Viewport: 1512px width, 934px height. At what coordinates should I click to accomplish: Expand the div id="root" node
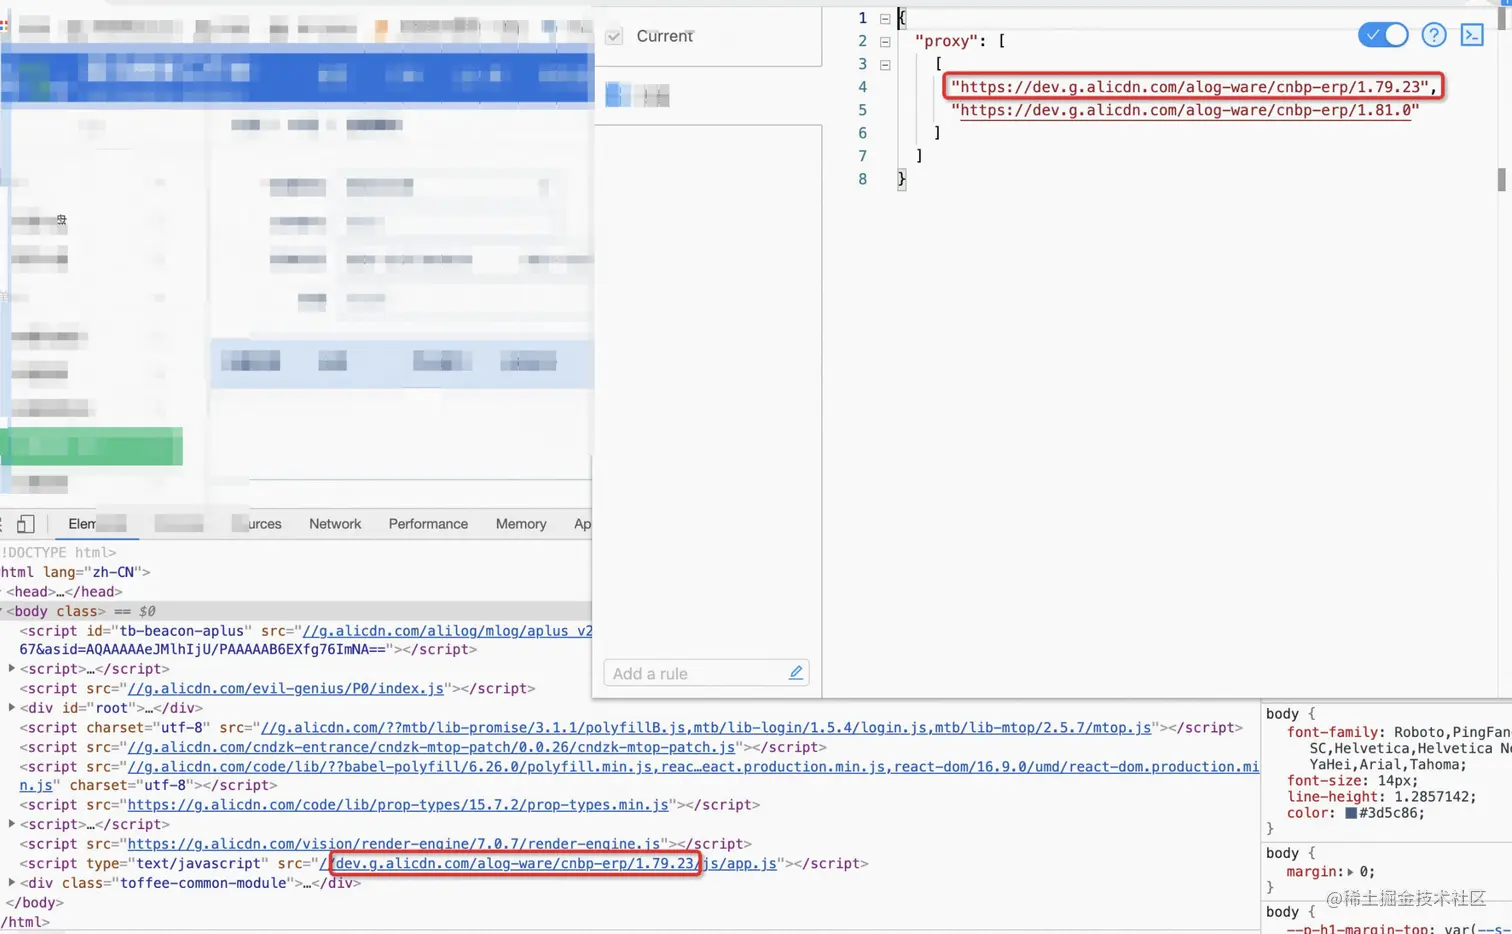pos(12,708)
